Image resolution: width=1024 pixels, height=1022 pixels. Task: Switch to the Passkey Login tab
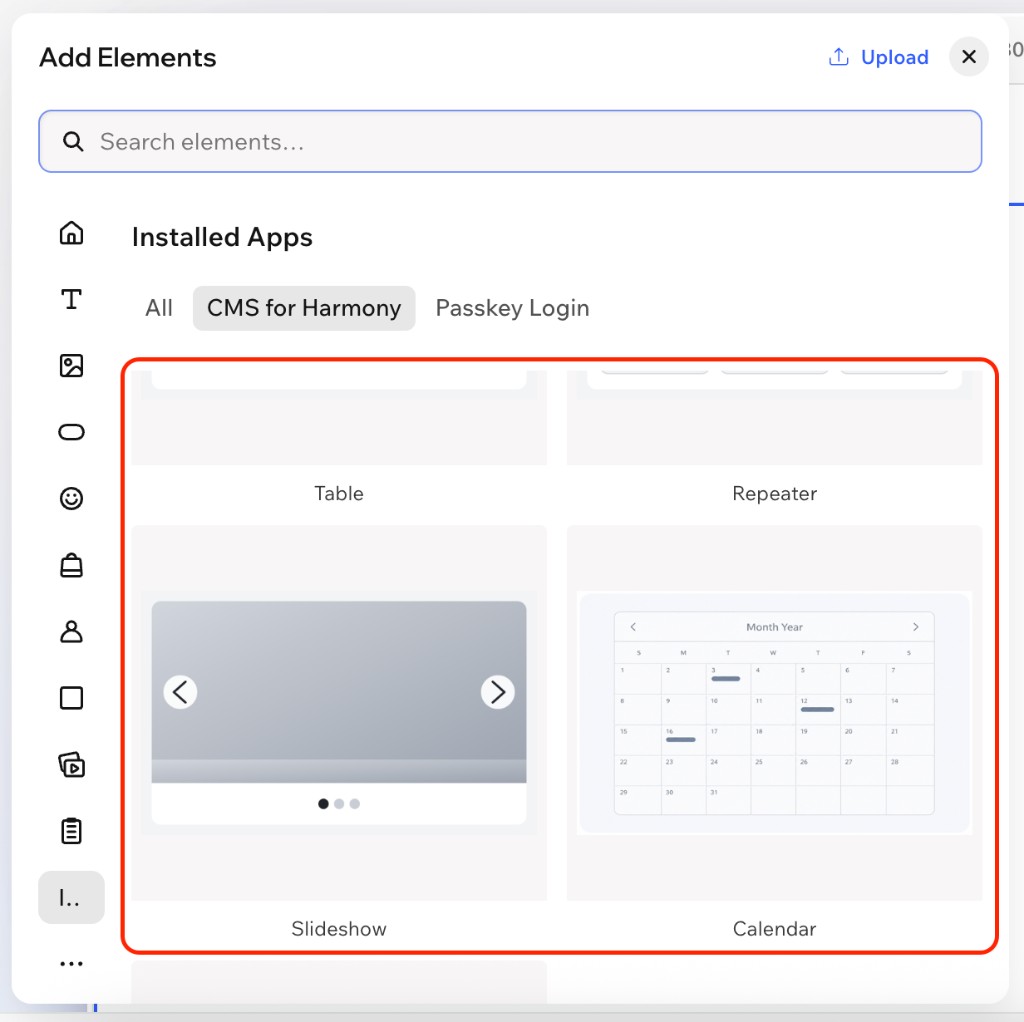[512, 308]
